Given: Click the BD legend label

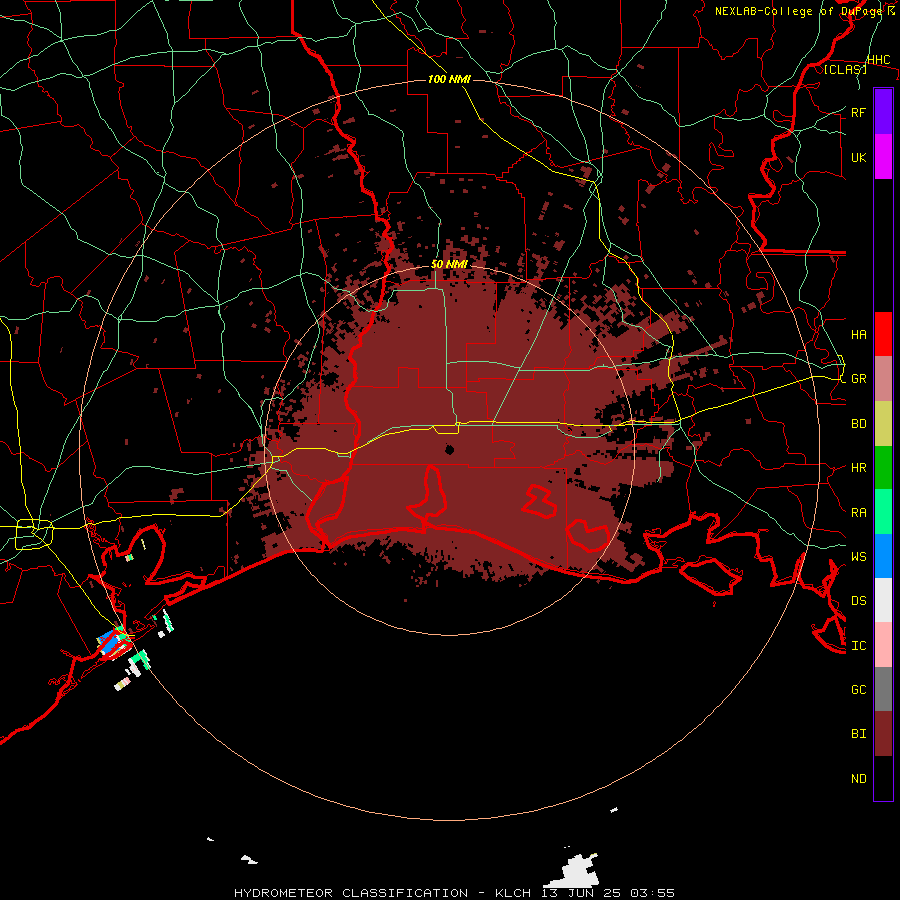Looking at the screenshot, I should tap(858, 424).
